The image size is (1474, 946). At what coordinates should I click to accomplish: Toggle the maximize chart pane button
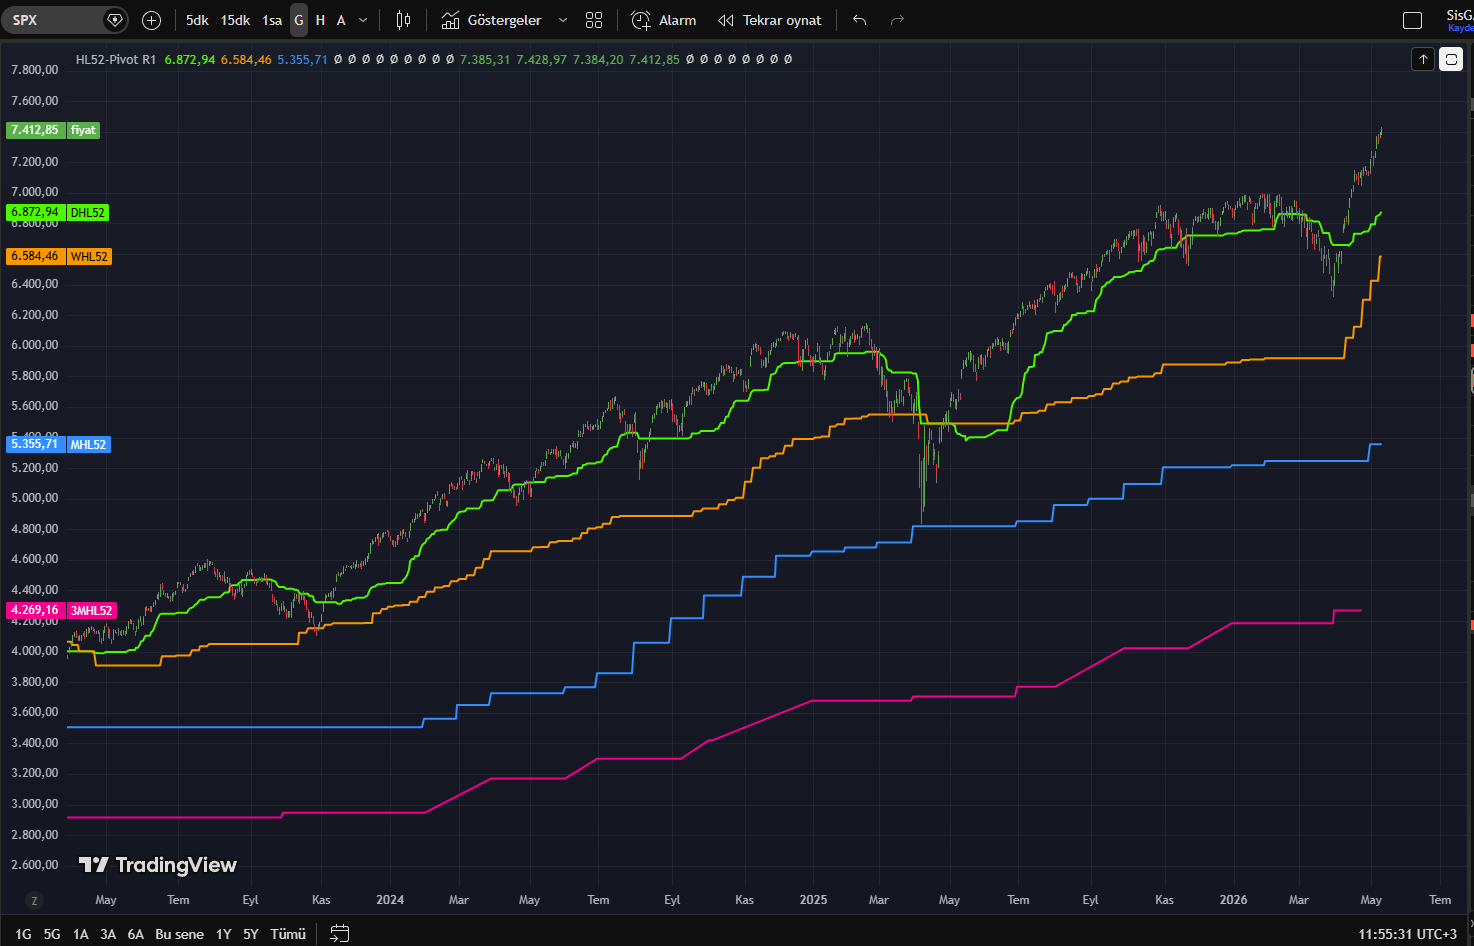1451,60
